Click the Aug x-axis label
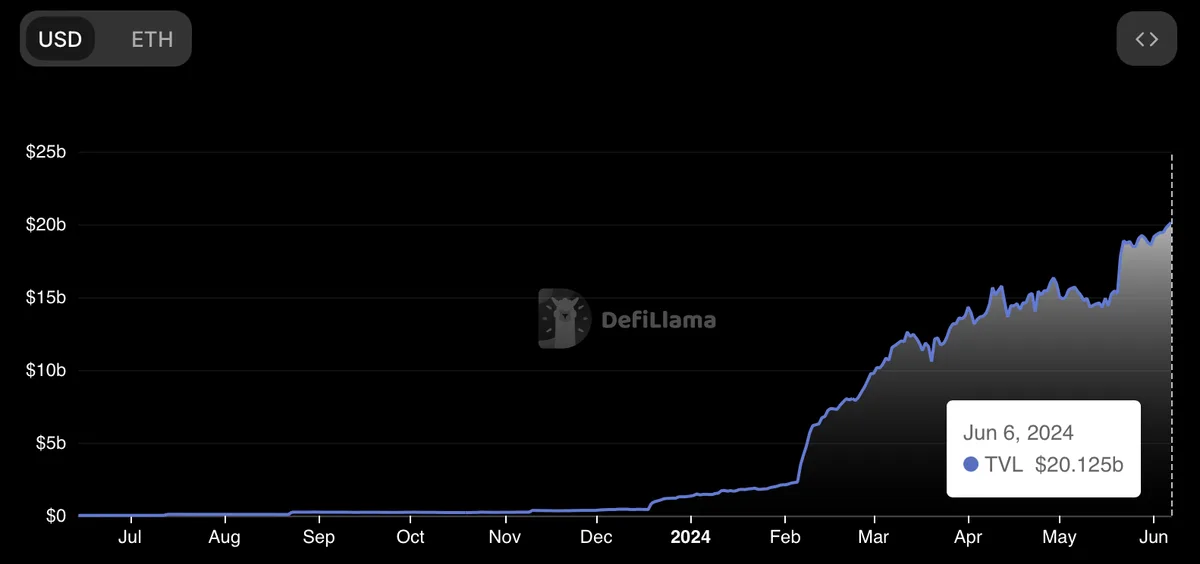The width and height of the screenshot is (1200, 564). pyautogui.click(x=225, y=537)
